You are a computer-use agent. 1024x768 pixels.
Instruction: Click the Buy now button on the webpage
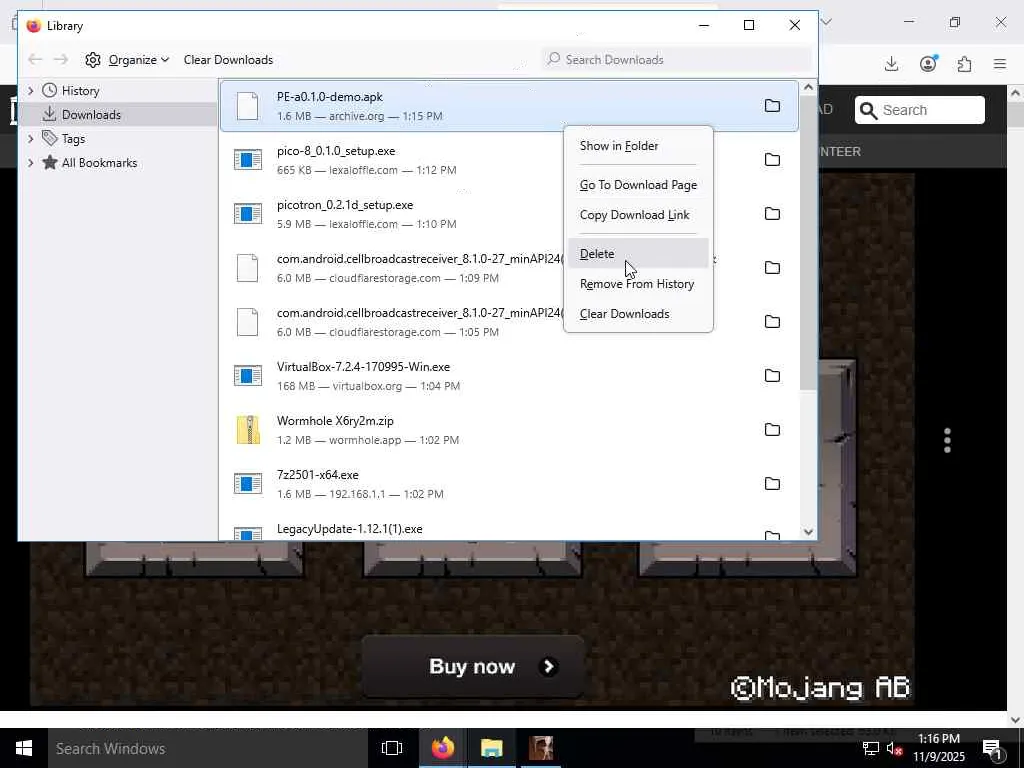click(x=472, y=666)
